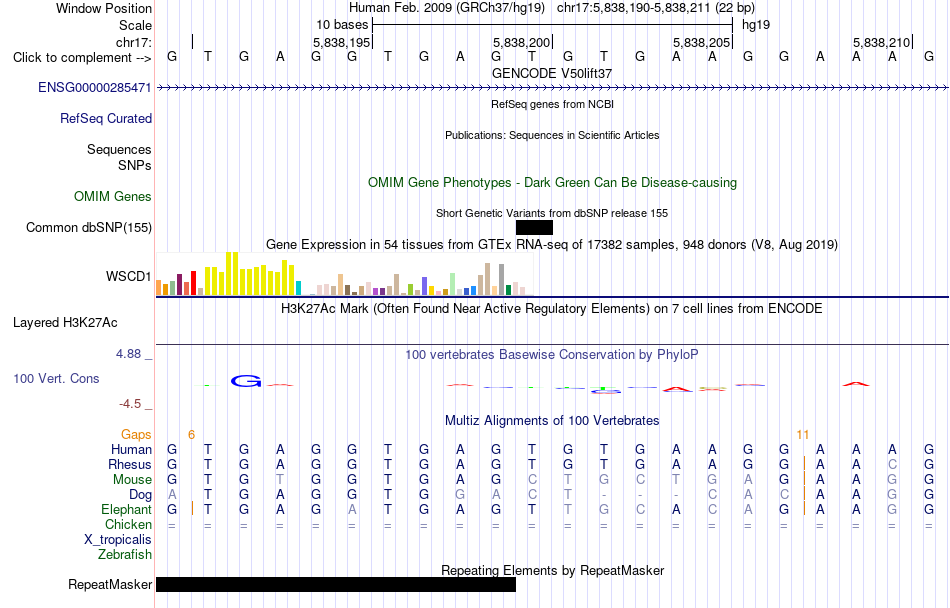950x608 pixels.
Task: Click the H3K27Ac Mark track title
Action: [552, 309]
